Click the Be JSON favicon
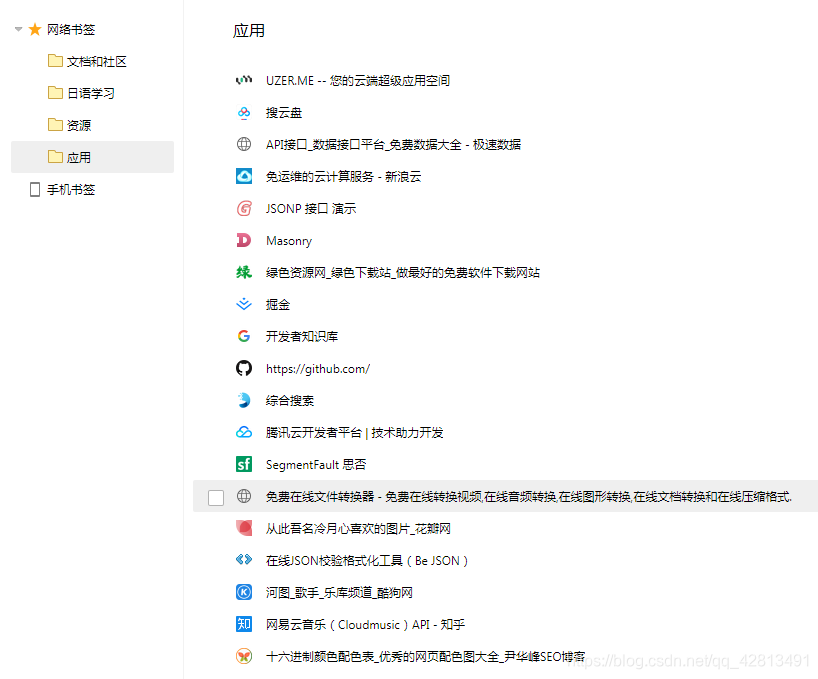The width and height of the screenshot is (818, 679). click(244, 560)
